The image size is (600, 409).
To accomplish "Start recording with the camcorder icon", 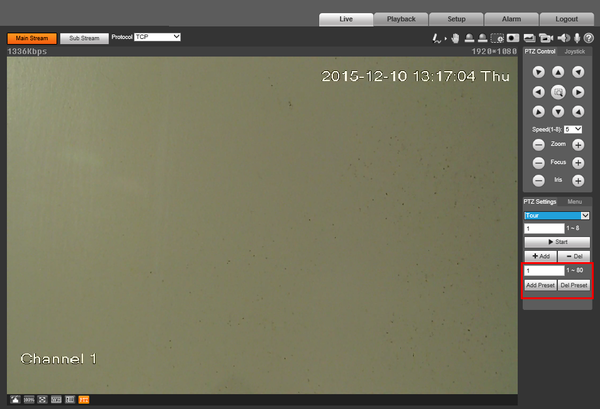I will (x=546, y=38).
